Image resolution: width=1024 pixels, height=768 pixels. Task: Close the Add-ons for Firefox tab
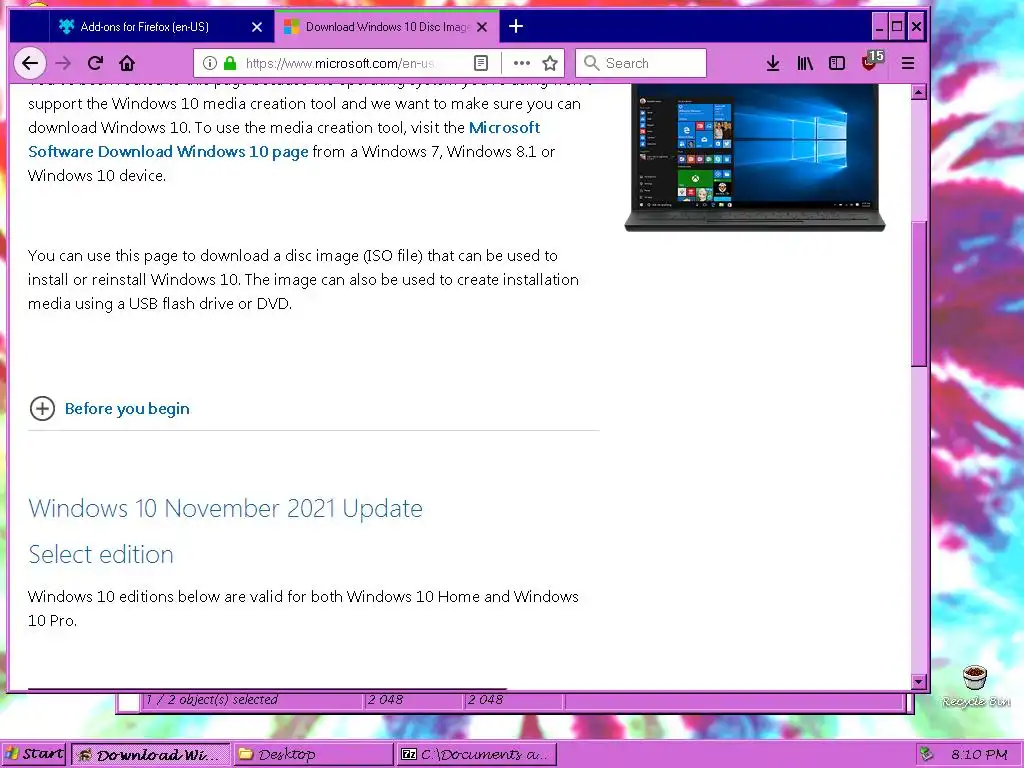(257, 27)
